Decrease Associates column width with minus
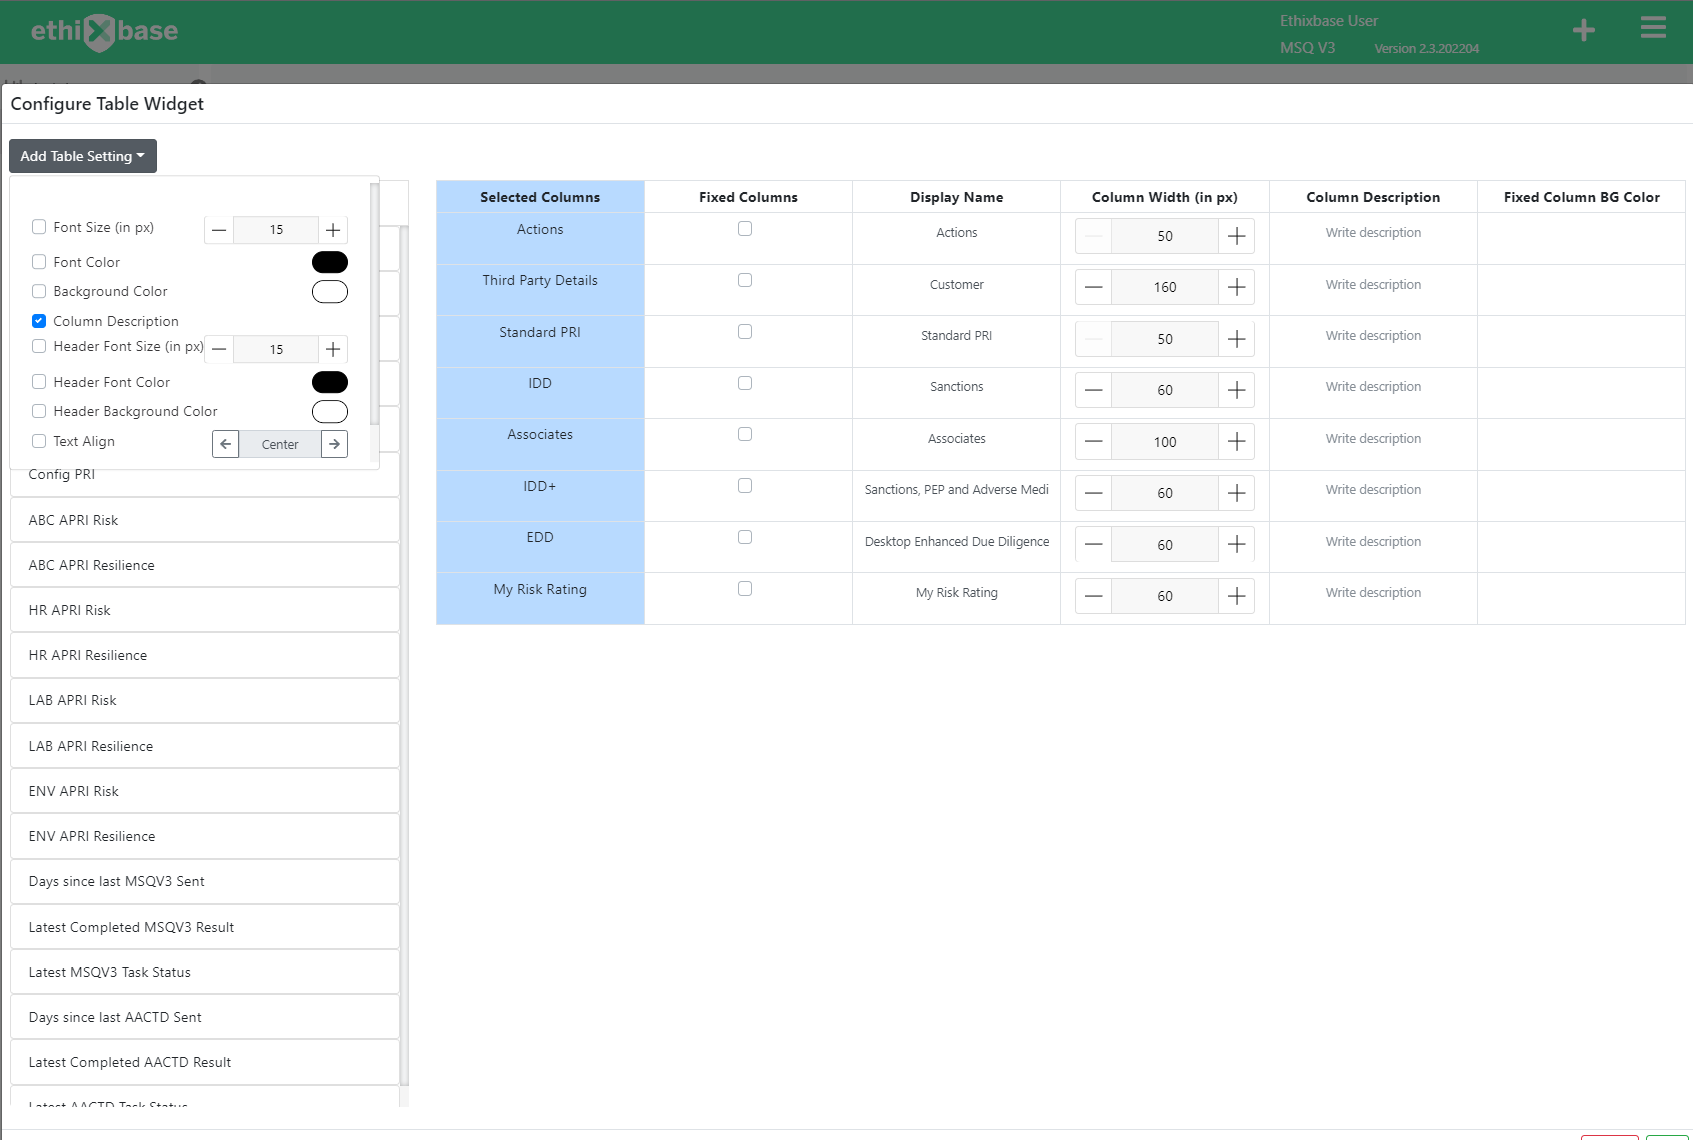Screen dimensions: 1693x1140 pyautogui.click(x=1094, y=442)
